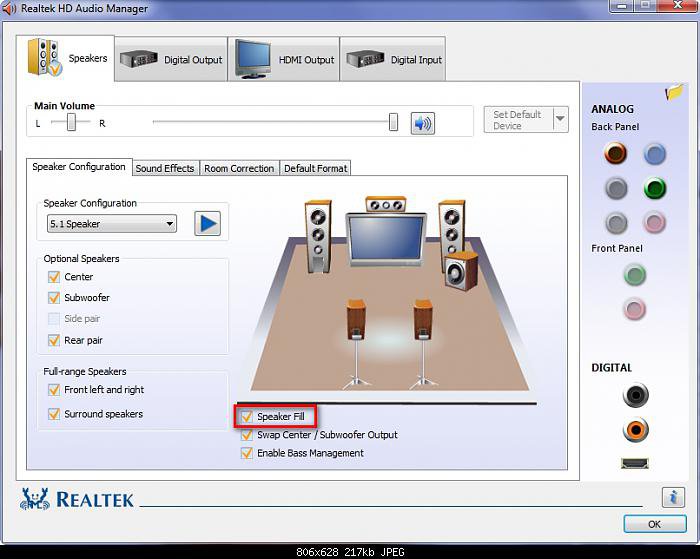Click the gray back panel jack beside the pink jack
Viewport: 700px width, 559px height.
point(616,222)
